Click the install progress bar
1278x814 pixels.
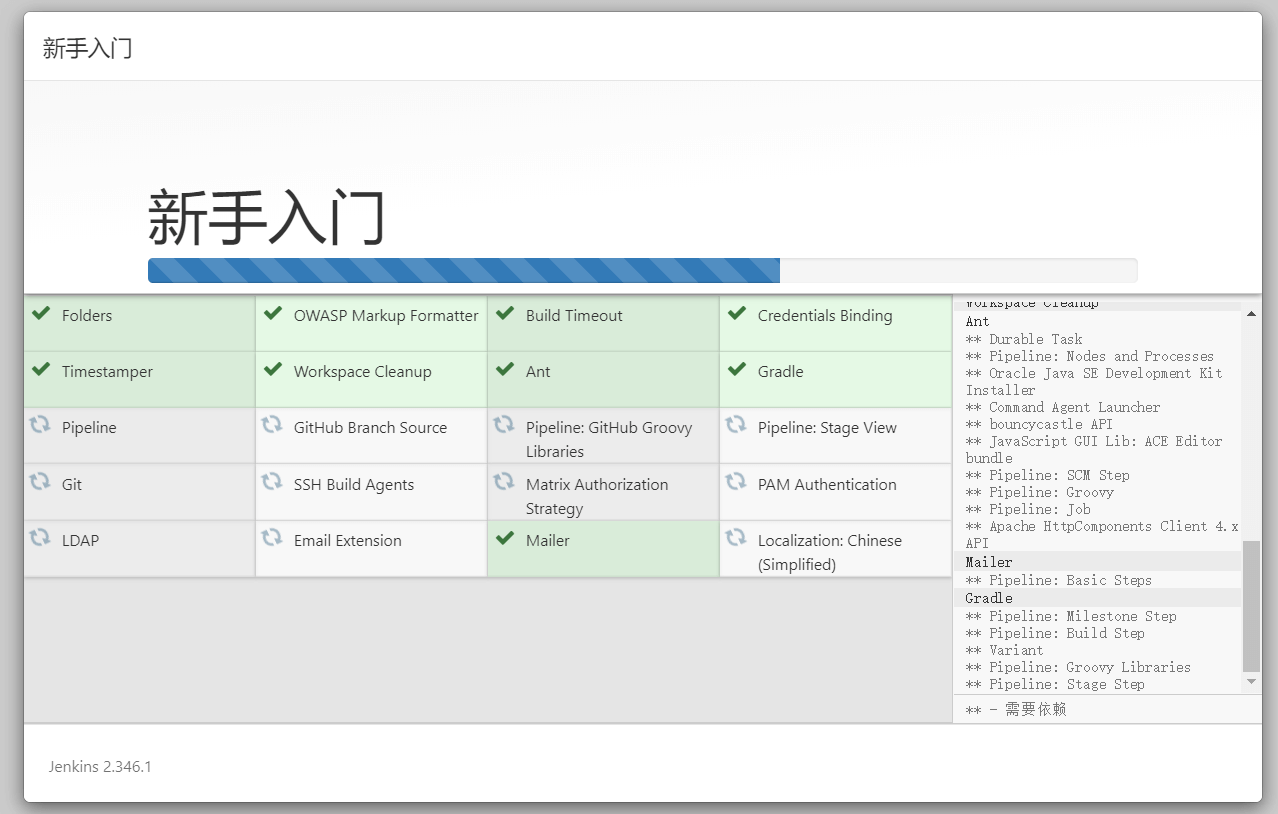(x=643, y=270)
